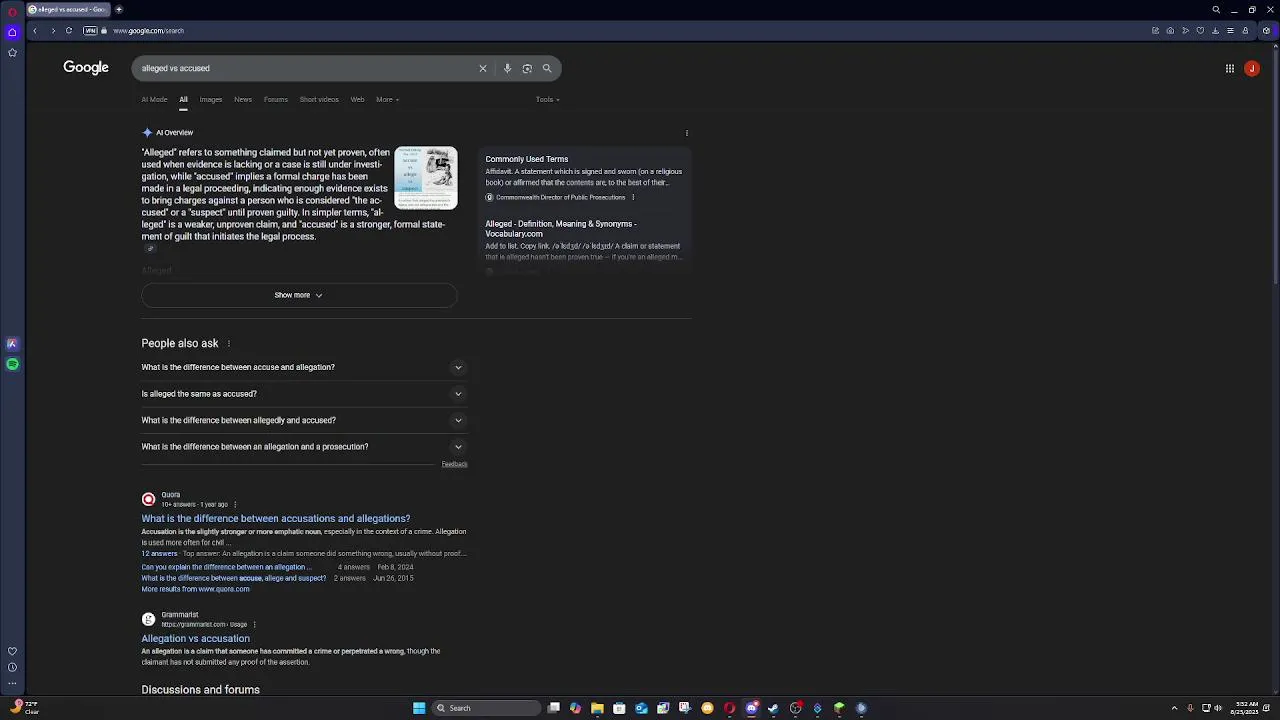1280x720 pixels.
Task: Click the Opera toolbar snapshot edit icon
Action: point(1156,31)
